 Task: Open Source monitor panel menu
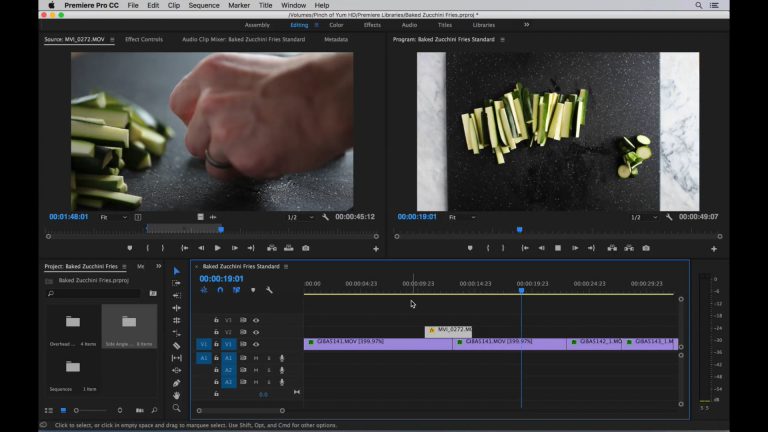[112, 39]
